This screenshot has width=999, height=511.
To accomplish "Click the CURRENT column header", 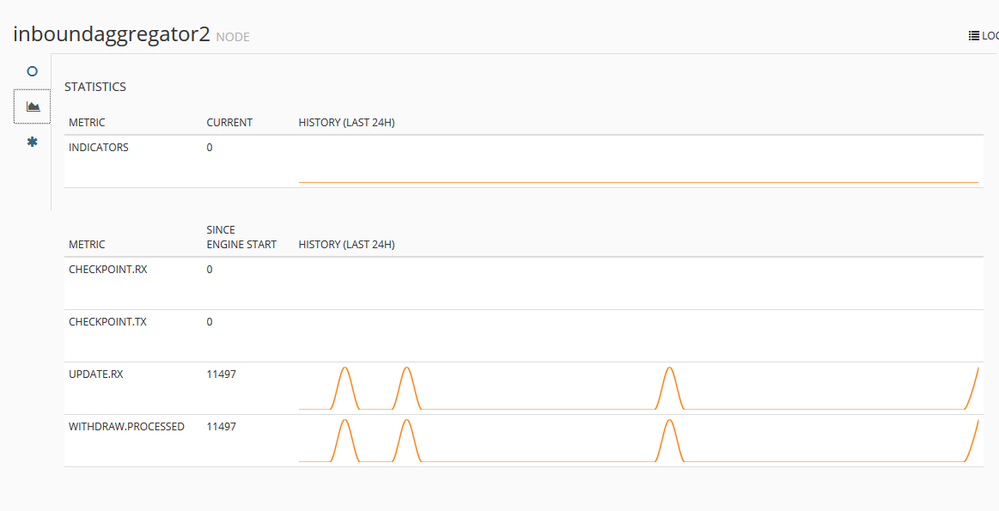I will 229,123.
